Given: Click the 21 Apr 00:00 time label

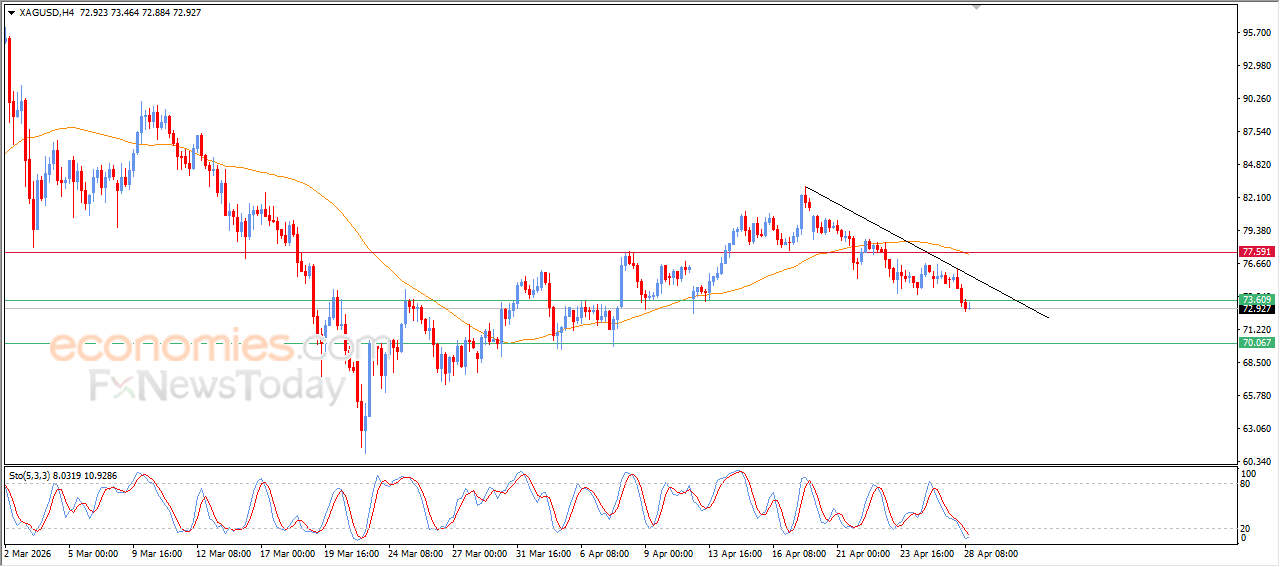Looking at the screenshot, I should click(x=863, y=553).
